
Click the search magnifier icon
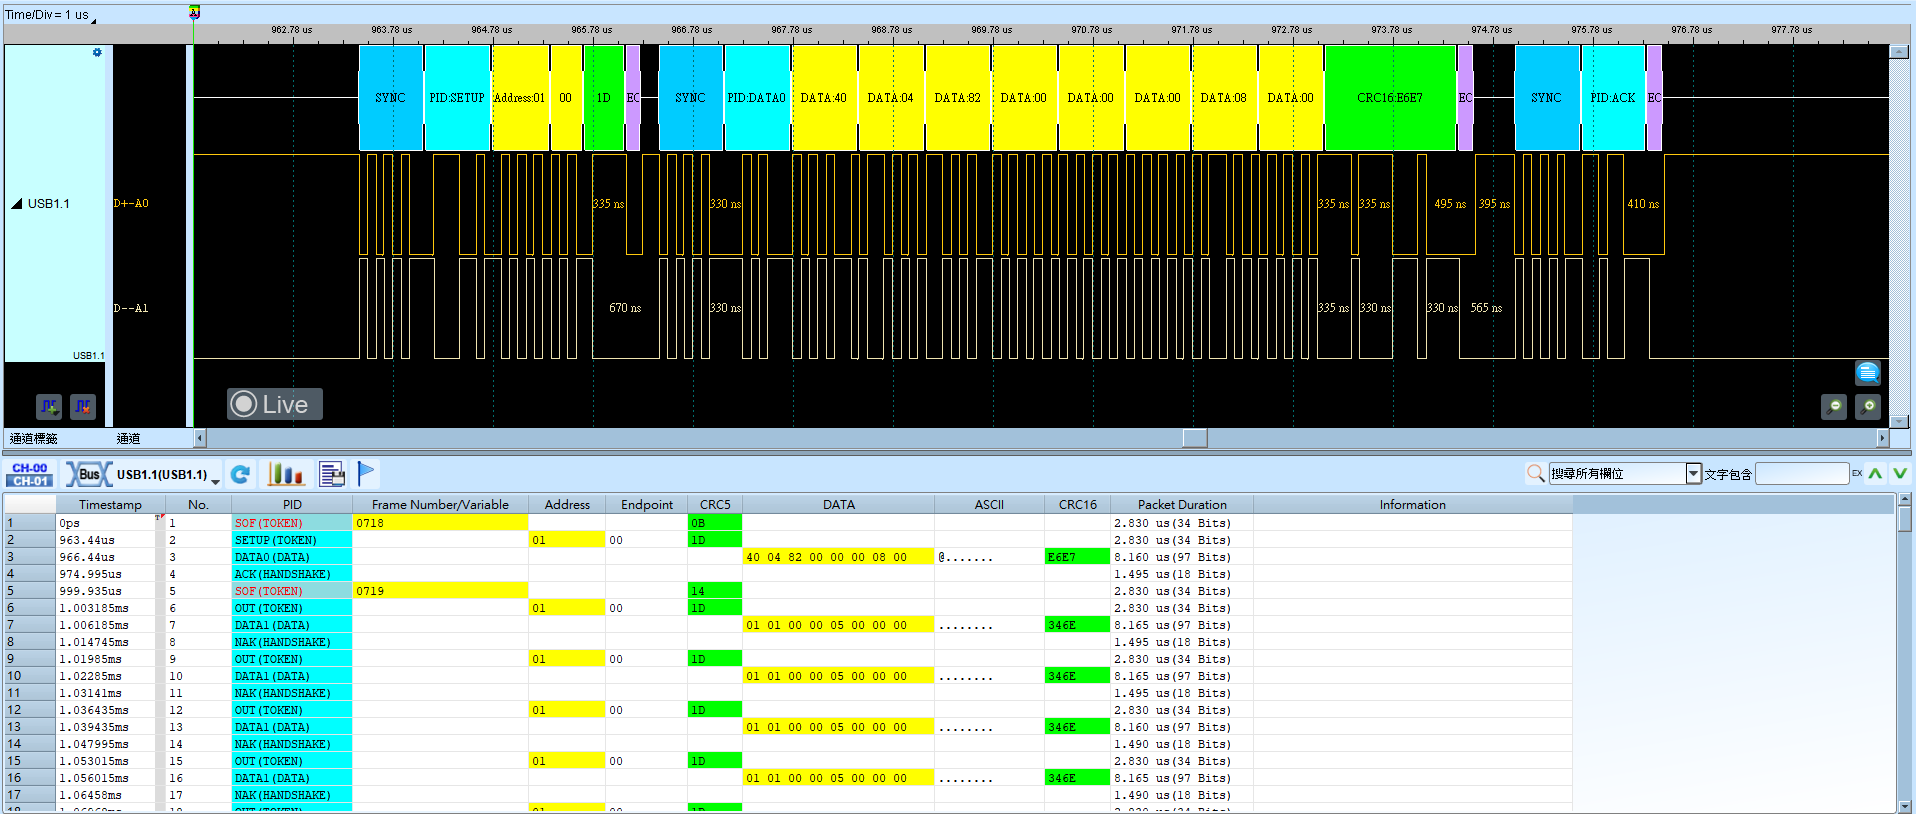(x=1536, y=473)
